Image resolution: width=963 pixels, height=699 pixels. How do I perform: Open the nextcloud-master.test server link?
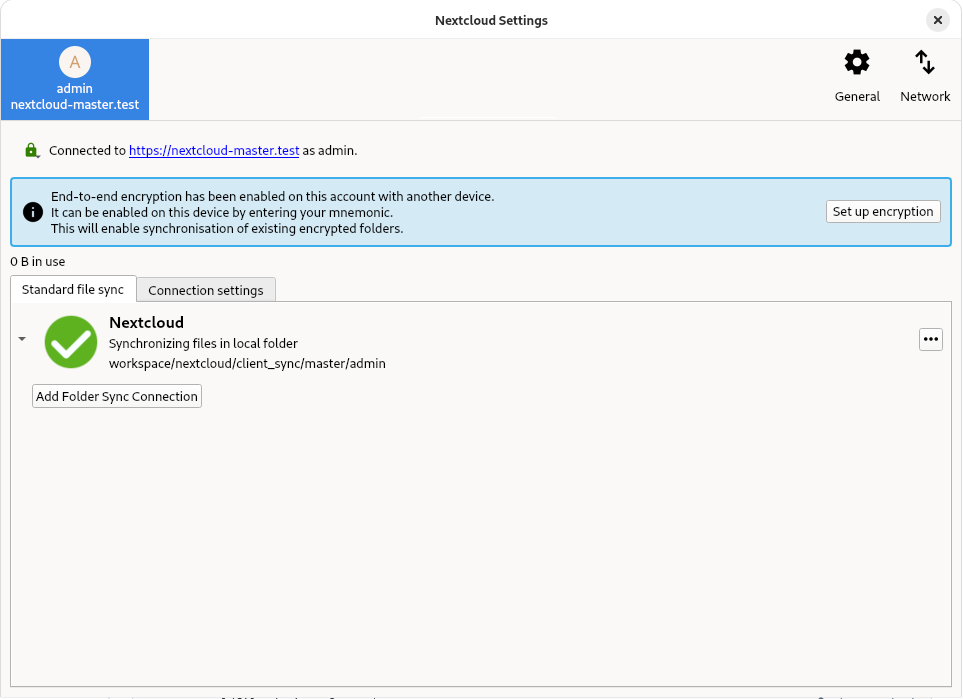click(214, 151)
